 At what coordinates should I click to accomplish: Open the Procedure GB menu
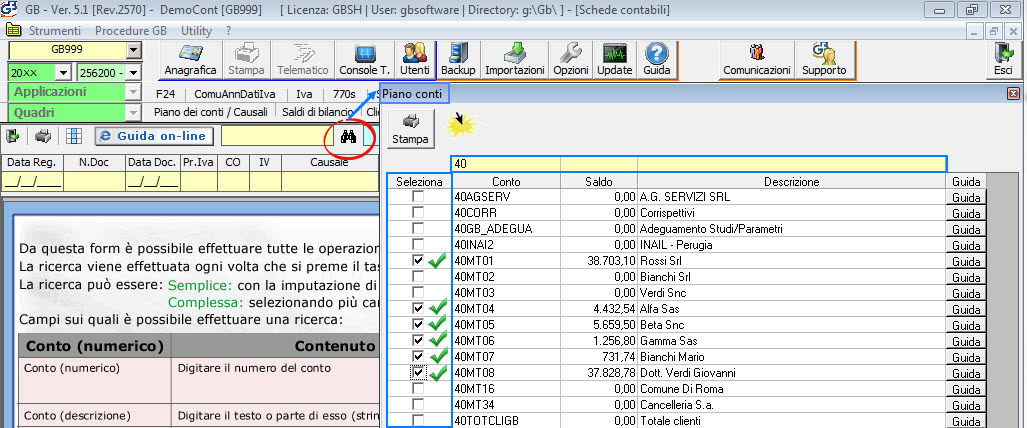(131, 31)
